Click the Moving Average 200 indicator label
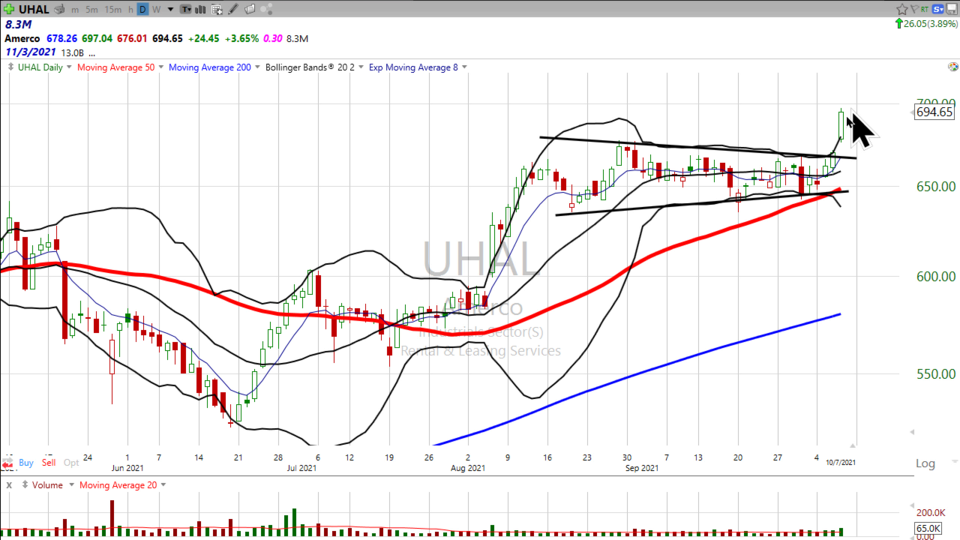The image size is (960, 540). tap(209, 68)
